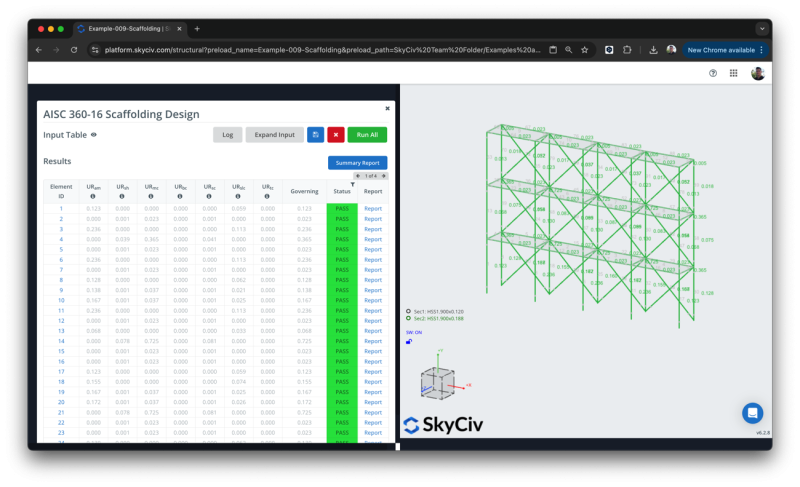Click the blue save icon button
The height and width of the screenshot is (487, 800).
315,135
